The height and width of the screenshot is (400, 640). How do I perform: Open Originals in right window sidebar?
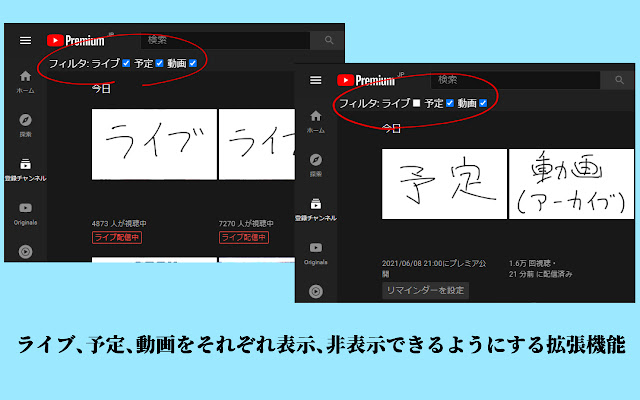point(316,253)
